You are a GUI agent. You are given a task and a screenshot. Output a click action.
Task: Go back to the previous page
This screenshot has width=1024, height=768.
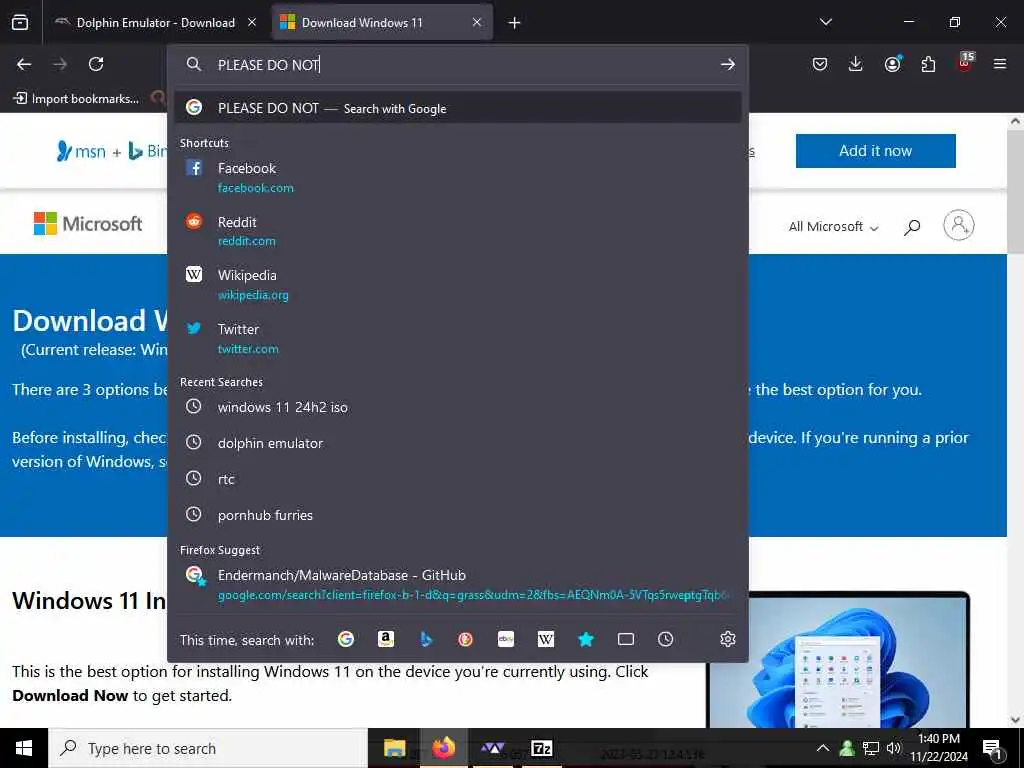[x=24, y=64]
